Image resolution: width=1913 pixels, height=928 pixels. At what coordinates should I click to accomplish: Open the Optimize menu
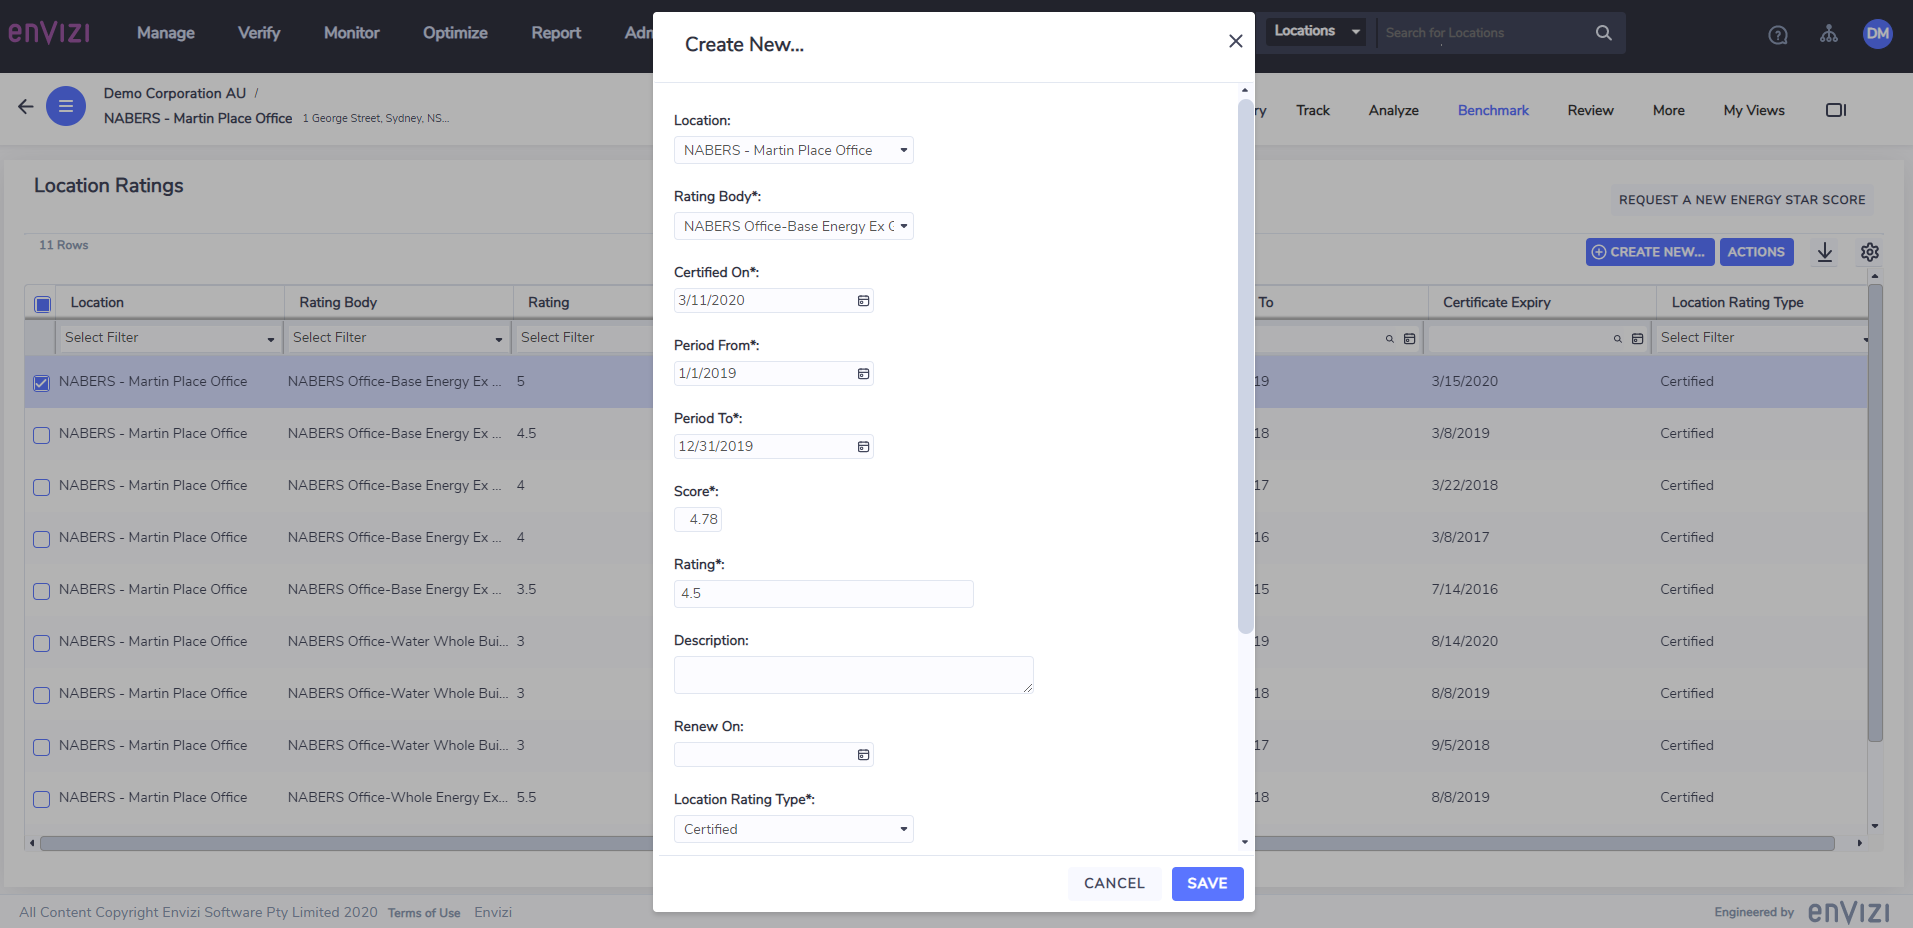click(455, 33)
